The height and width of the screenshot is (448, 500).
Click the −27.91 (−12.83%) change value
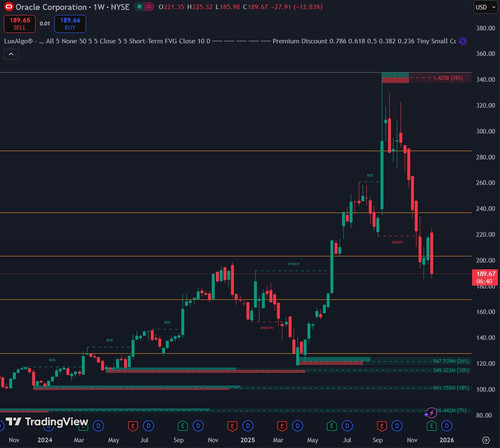point(297,7)
